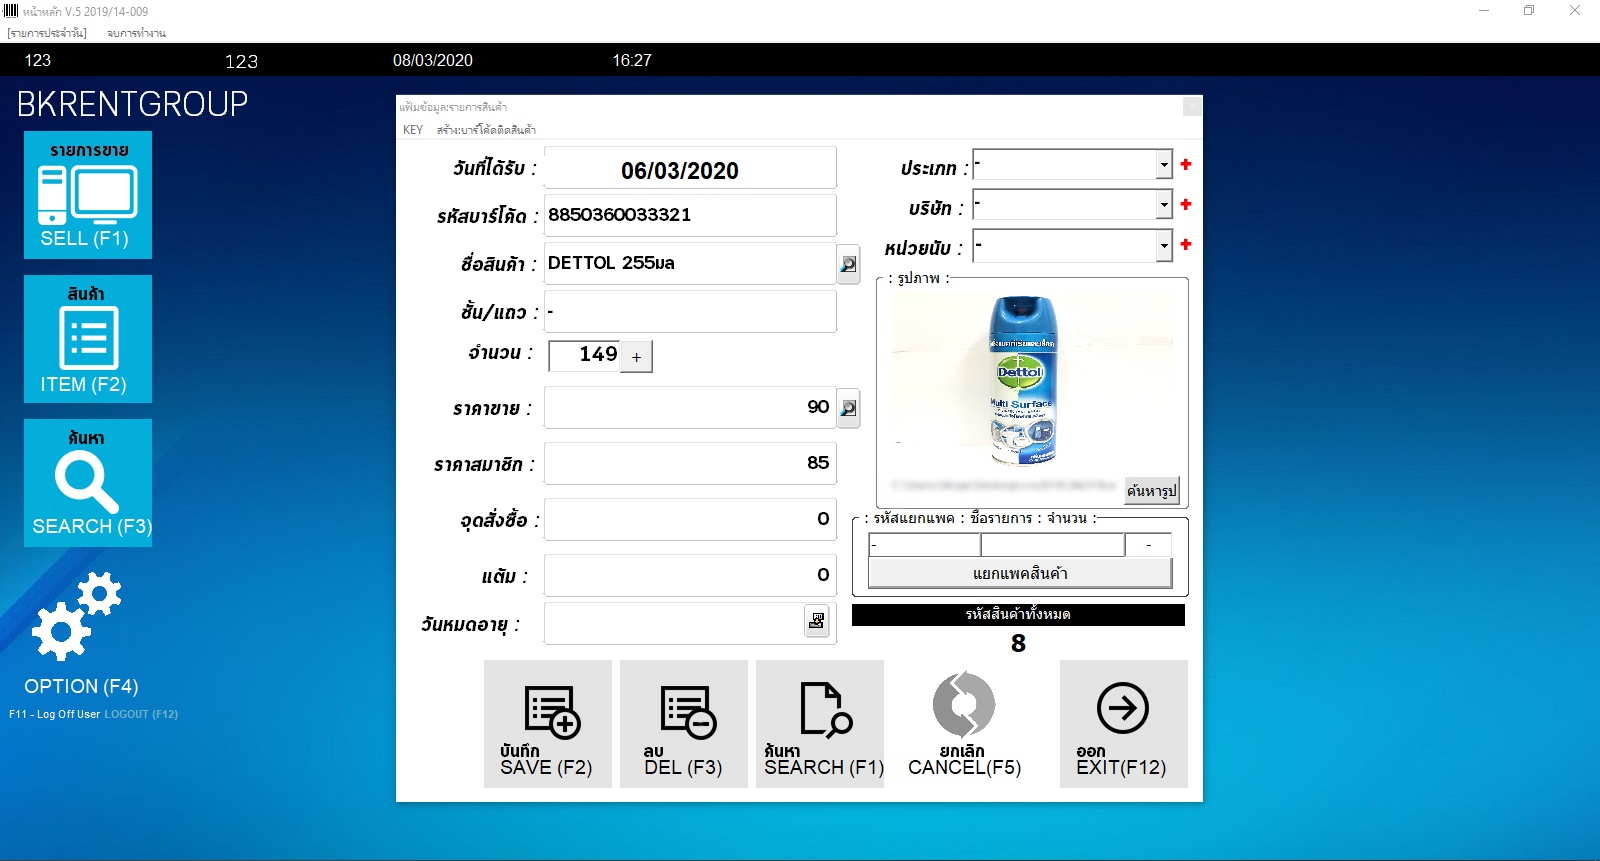
Task: Expand the บริษัท company dropdown
Action: [x=1164, y=204]
